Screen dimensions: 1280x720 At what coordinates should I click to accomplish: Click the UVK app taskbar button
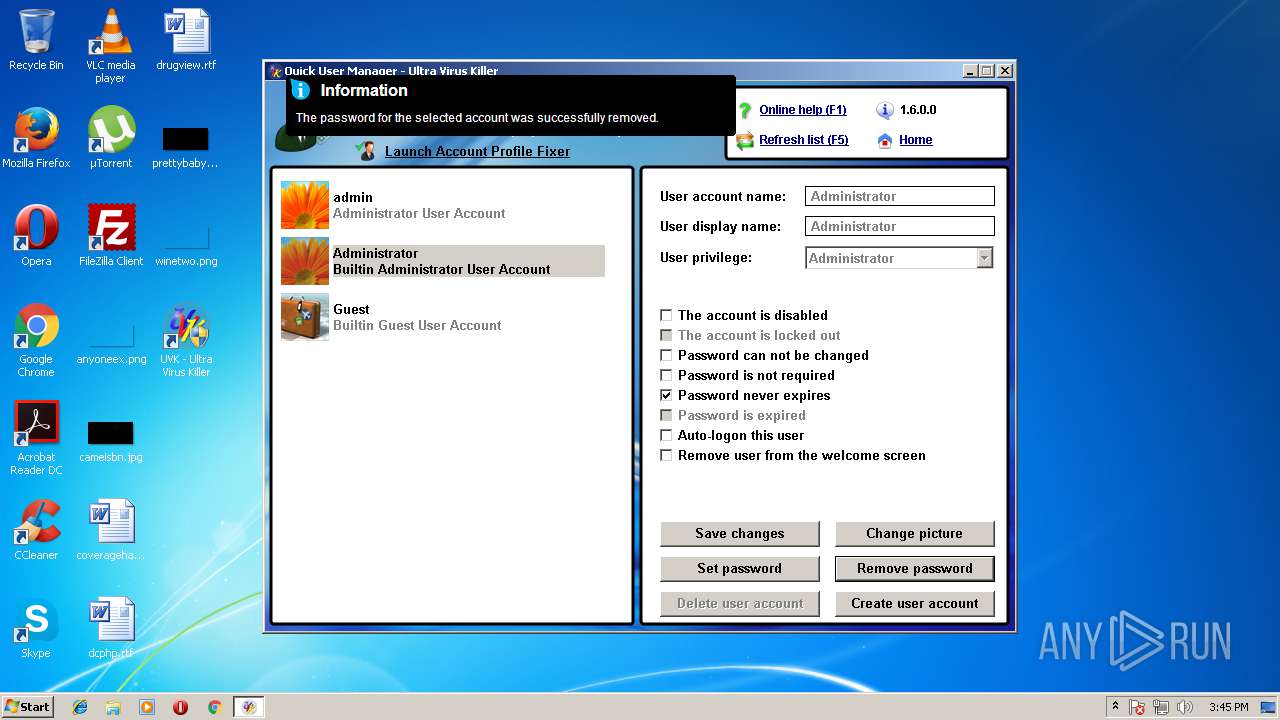(x=248, y=707)
